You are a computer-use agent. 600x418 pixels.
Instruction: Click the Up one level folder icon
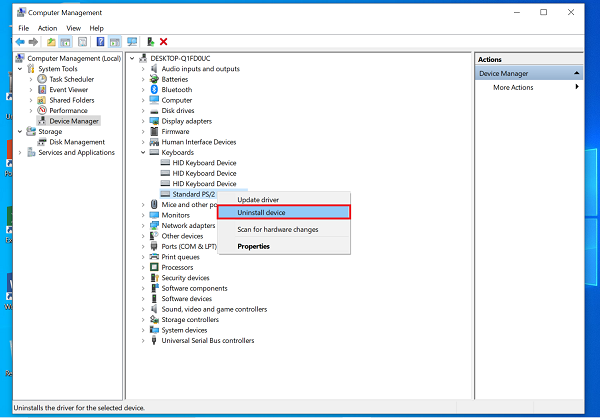coord(51,42)
